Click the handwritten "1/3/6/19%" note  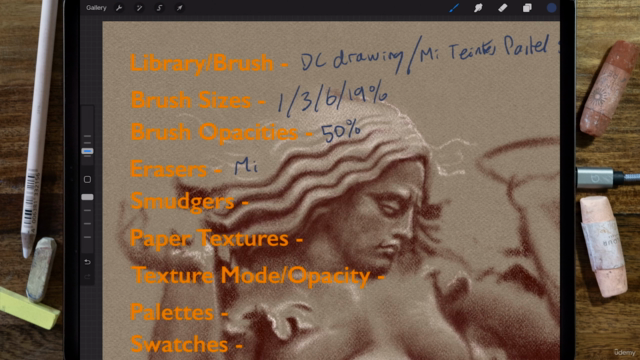333,99
